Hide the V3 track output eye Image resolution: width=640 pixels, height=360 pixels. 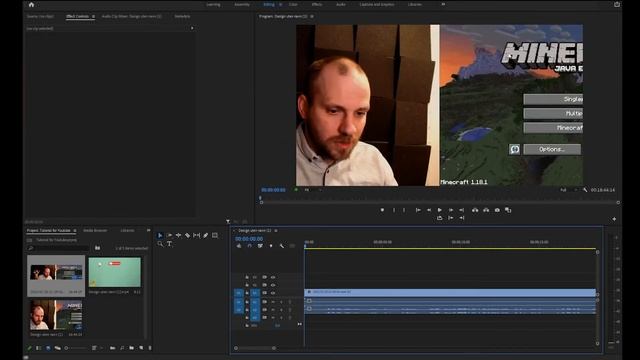coord(273,277)
